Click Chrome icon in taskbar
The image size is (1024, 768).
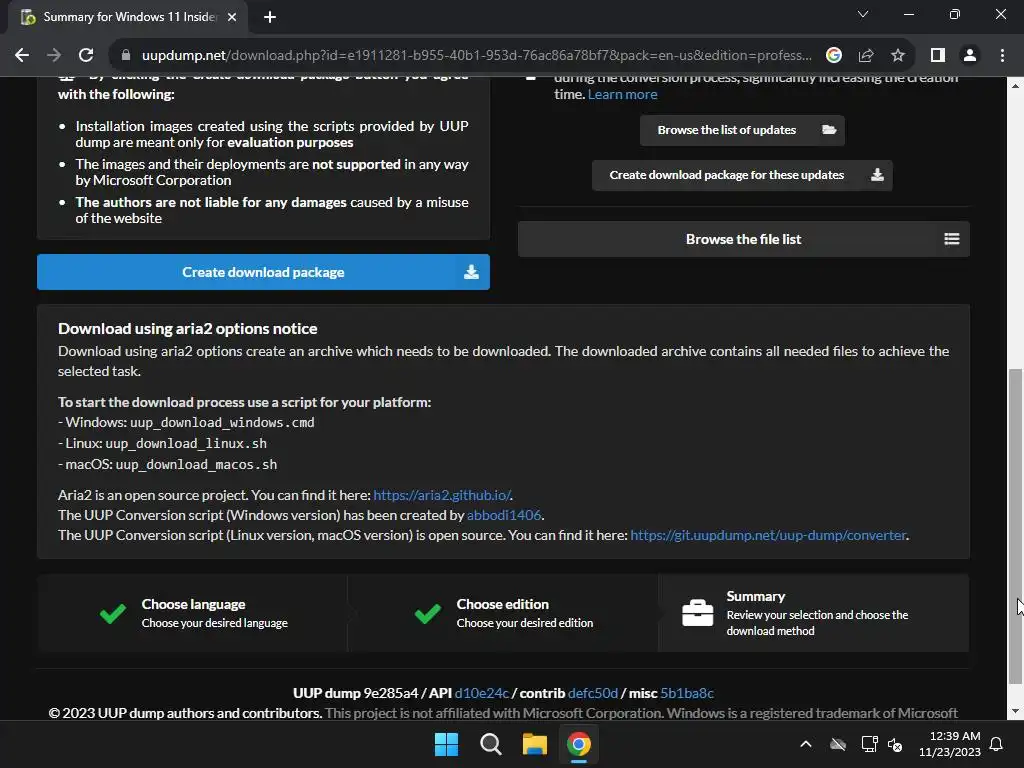579,744
